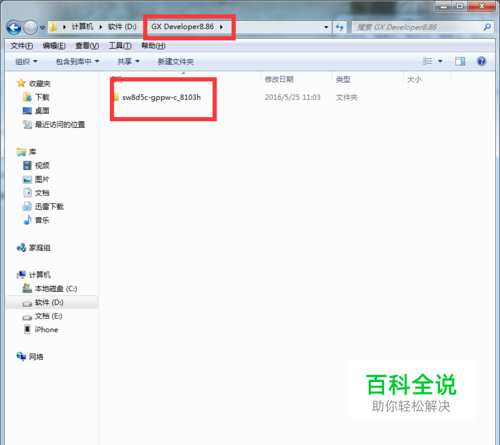Open 本地磁盘 (C:) drive
The width and height of the screenshot is (500, 445).
(56, 289)
